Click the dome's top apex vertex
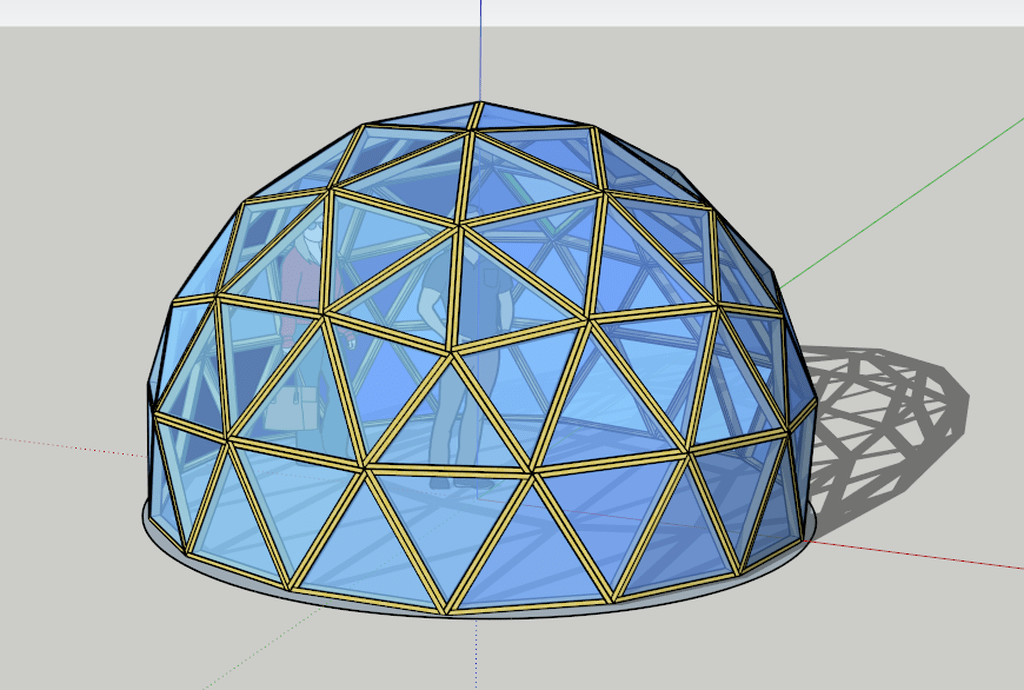Viewport: 1024px width, 690px height. click(x=480, y=103)
